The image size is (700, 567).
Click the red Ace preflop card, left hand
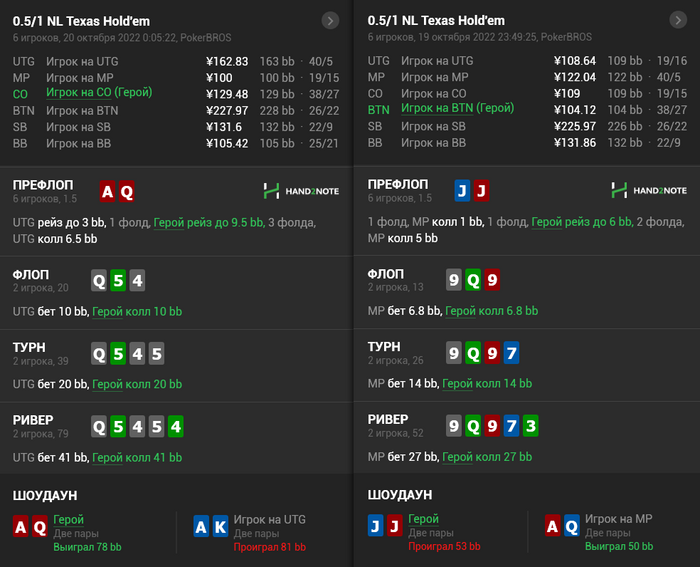[107, 192]
